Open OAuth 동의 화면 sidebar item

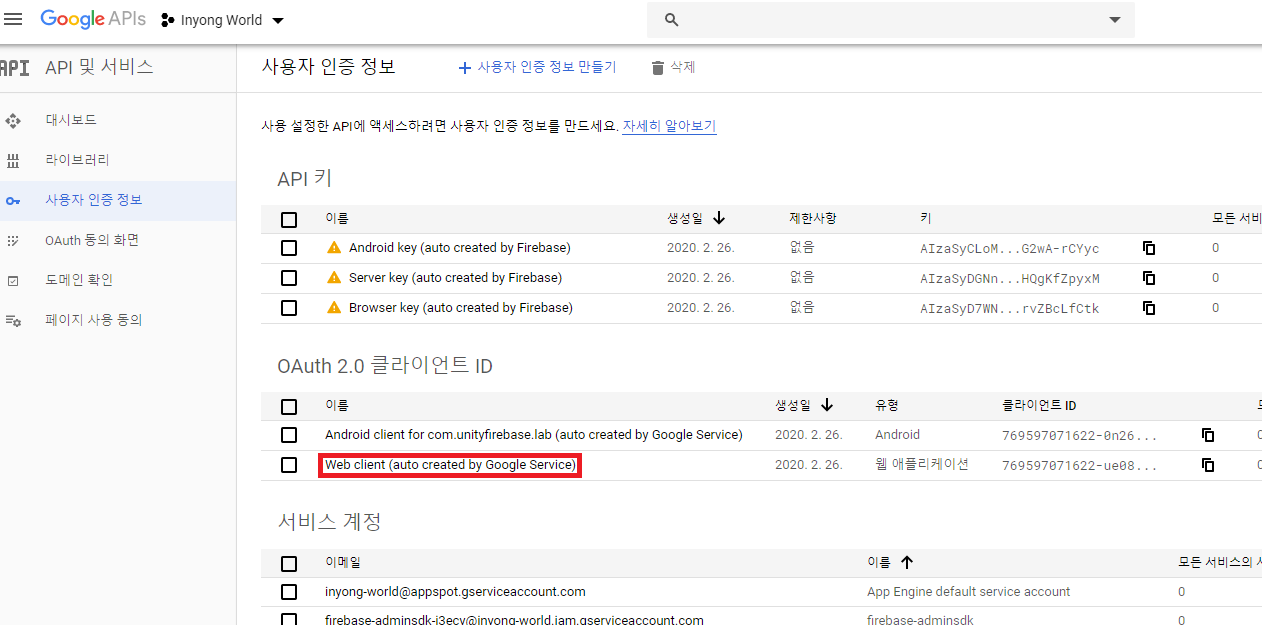click(92, 240)
